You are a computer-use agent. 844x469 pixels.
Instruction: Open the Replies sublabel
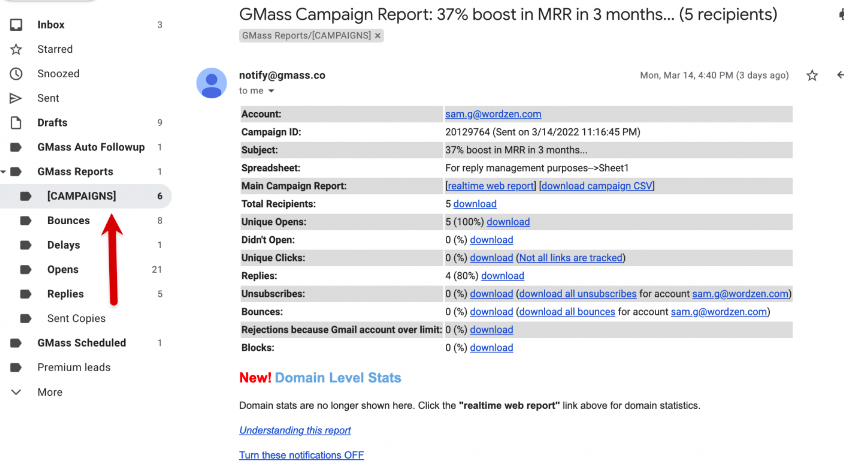coord(65,294)
